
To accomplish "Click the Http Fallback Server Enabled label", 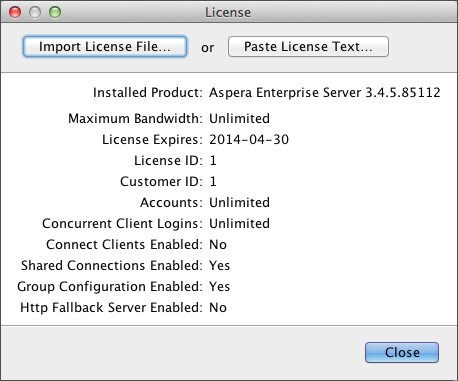I will (x=111, y=308).
